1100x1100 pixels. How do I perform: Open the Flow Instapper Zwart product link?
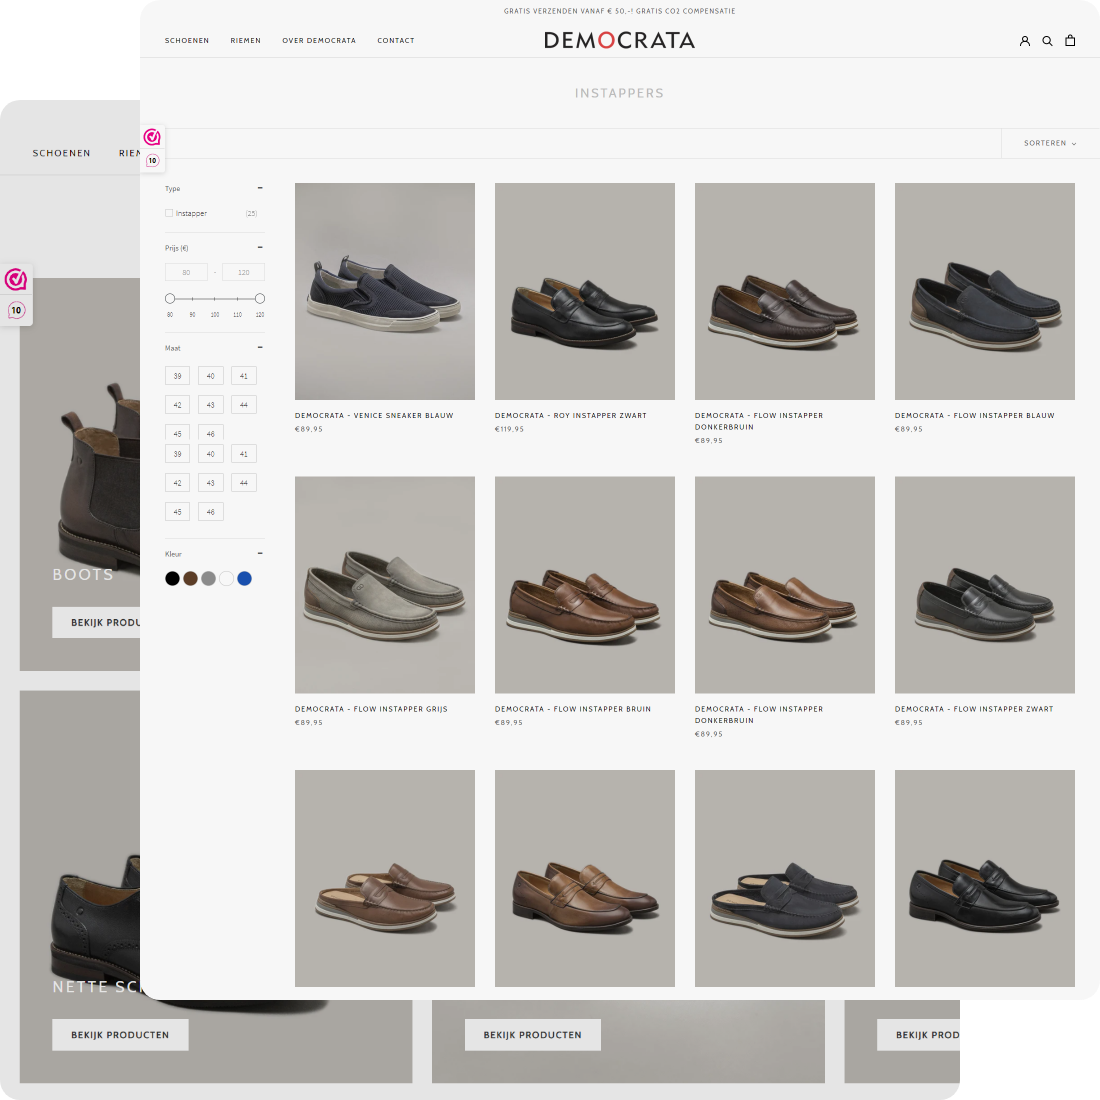974,709
